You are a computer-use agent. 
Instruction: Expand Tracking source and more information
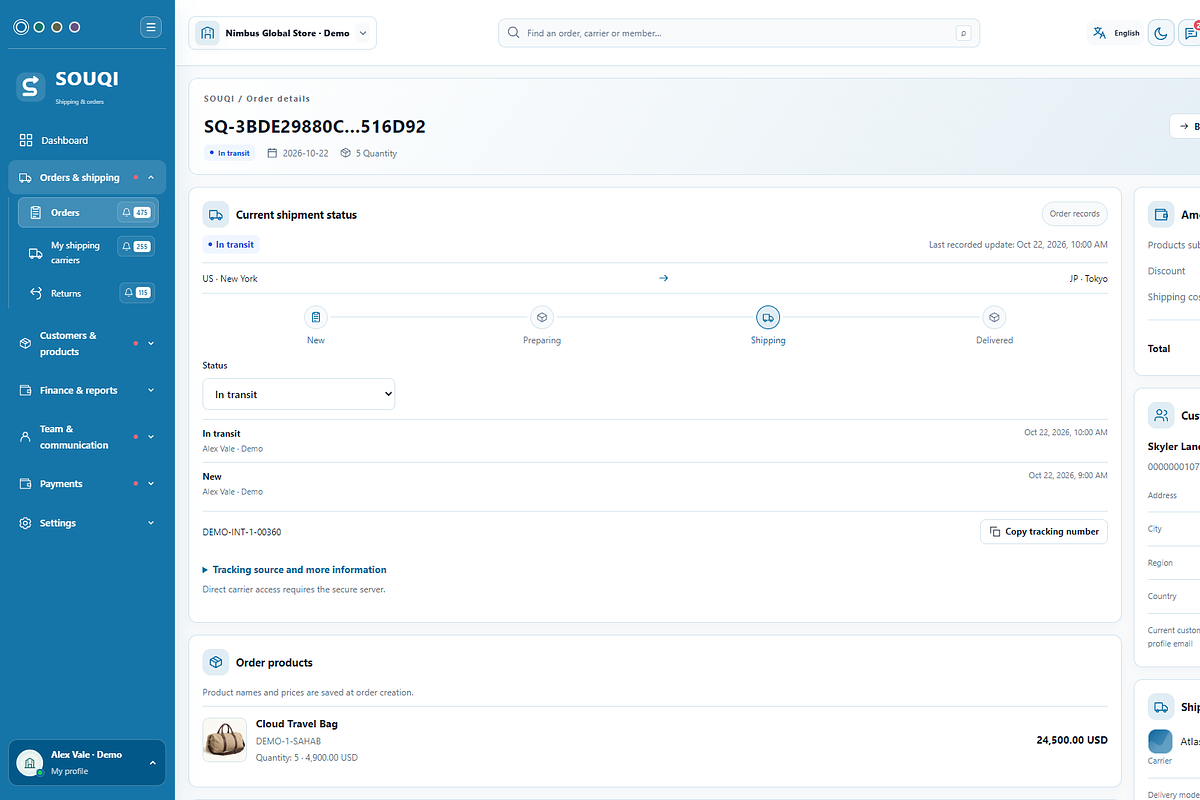[294, 570]
